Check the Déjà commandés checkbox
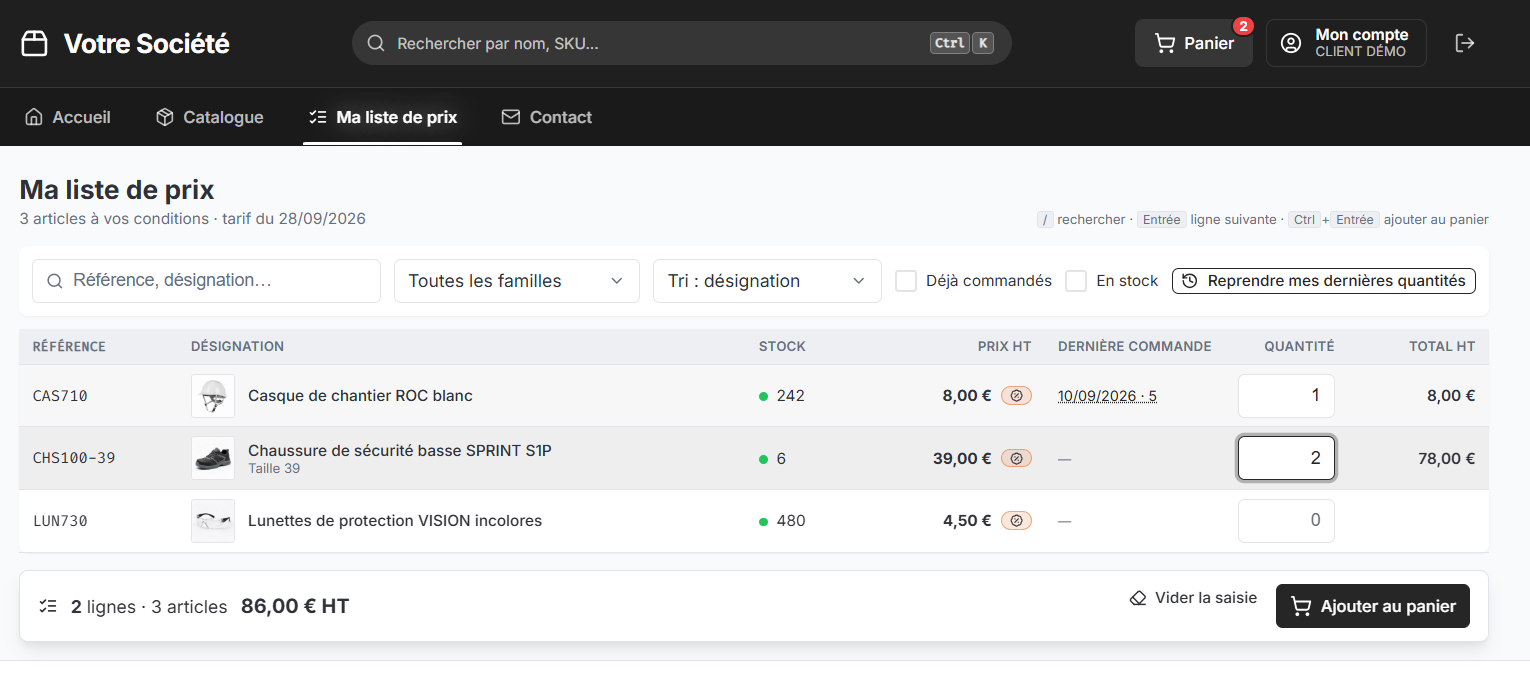 [x=906, y=281]
